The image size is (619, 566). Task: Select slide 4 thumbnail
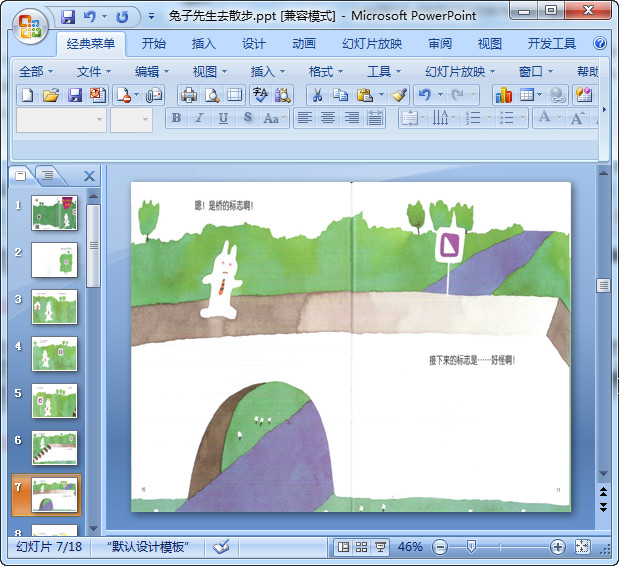click(x=54, y=354)
